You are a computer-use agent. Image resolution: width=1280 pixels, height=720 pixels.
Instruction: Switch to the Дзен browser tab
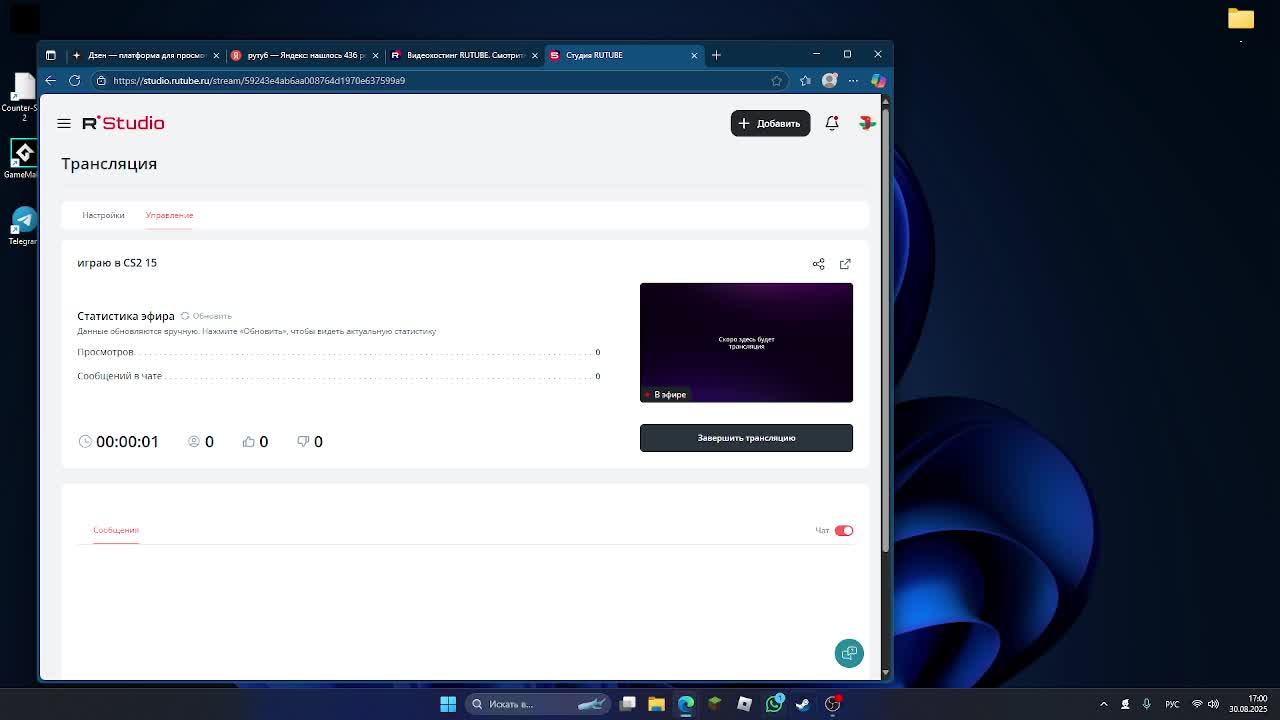(145, 55)
